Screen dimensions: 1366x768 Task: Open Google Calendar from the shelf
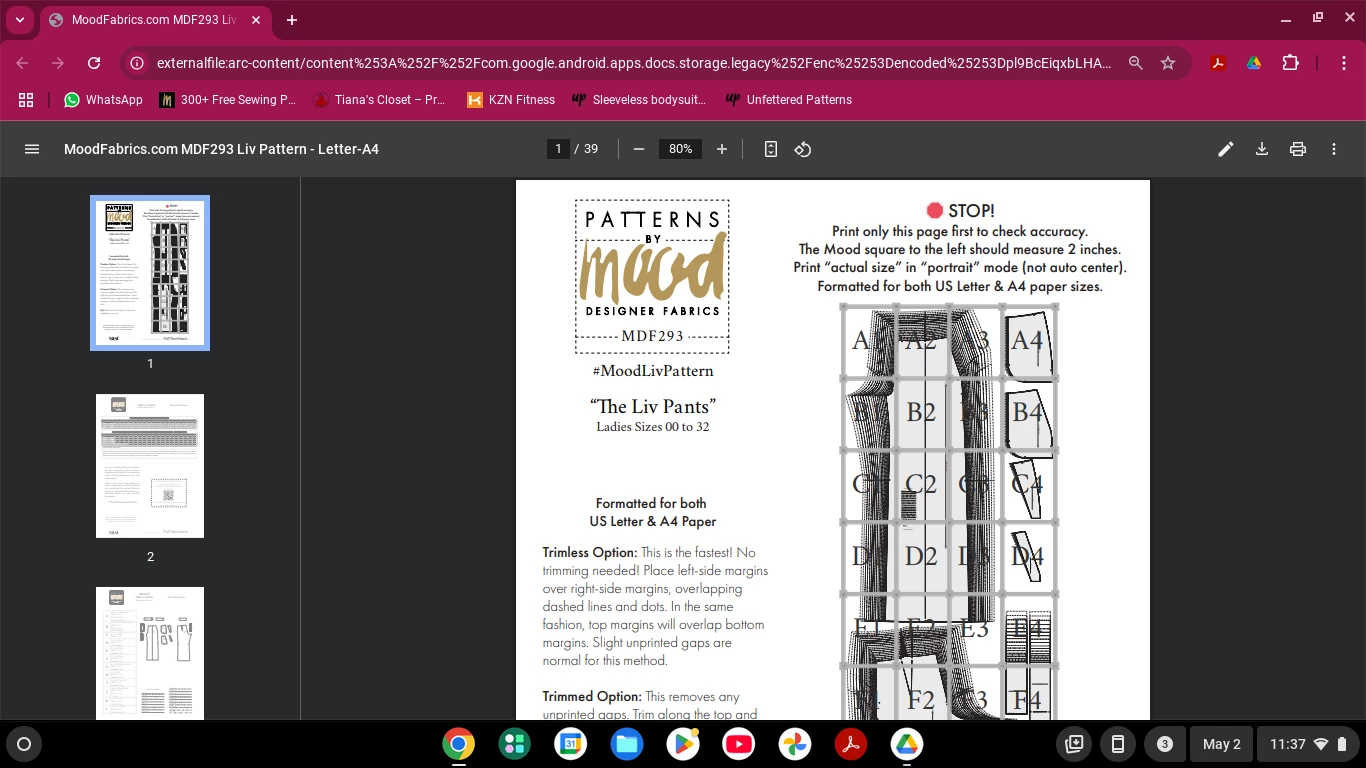[x=571, y=744]
